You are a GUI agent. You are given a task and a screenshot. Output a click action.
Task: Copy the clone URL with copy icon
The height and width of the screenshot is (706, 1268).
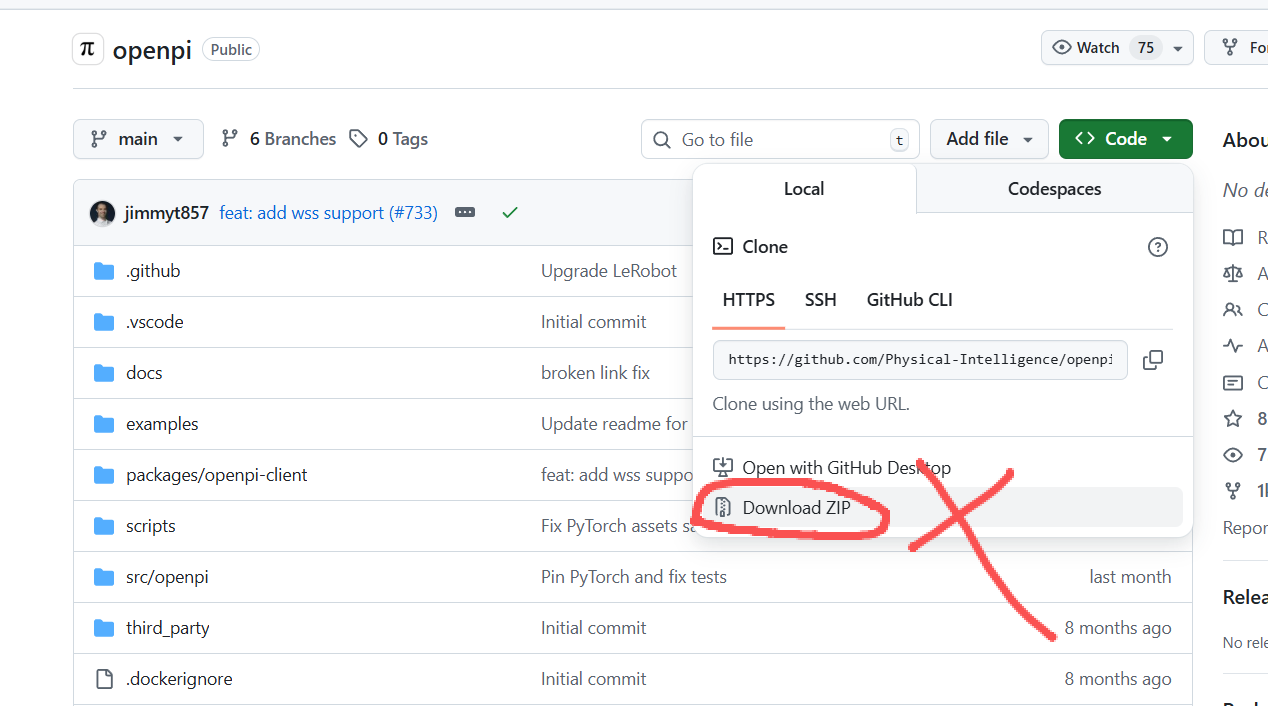(1153, 360)
